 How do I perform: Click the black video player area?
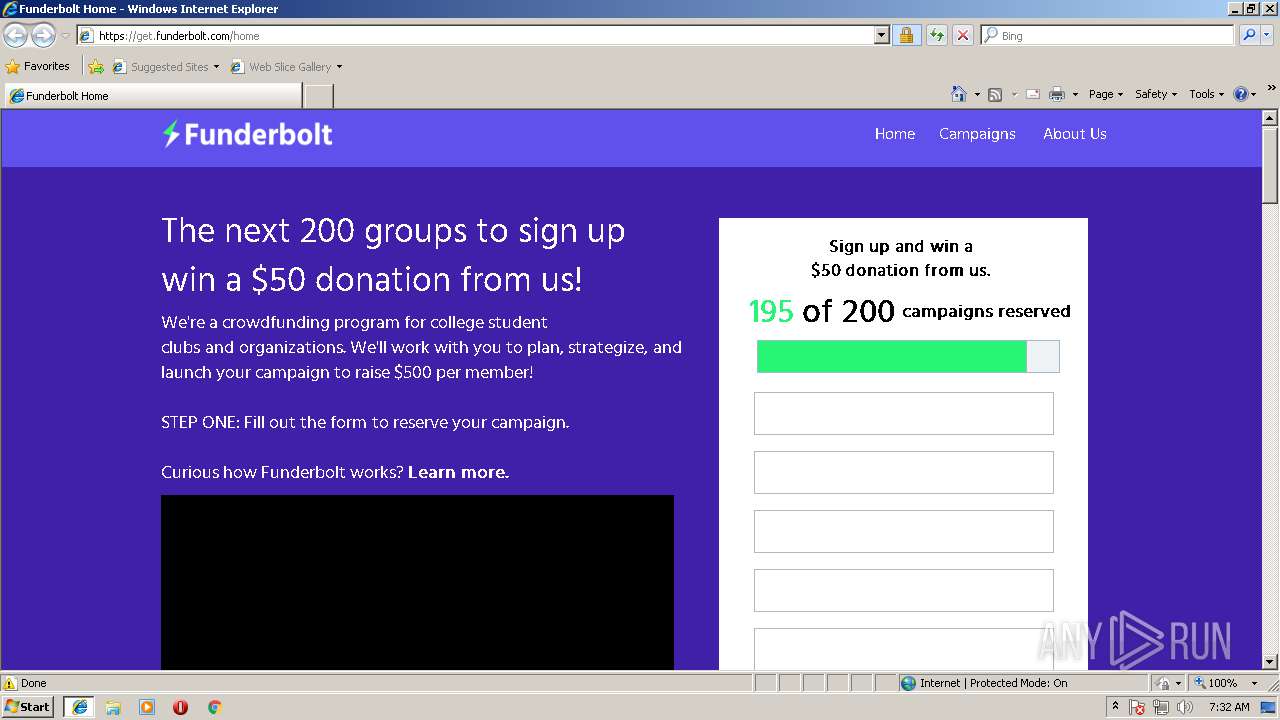click(x=417, y=582)
